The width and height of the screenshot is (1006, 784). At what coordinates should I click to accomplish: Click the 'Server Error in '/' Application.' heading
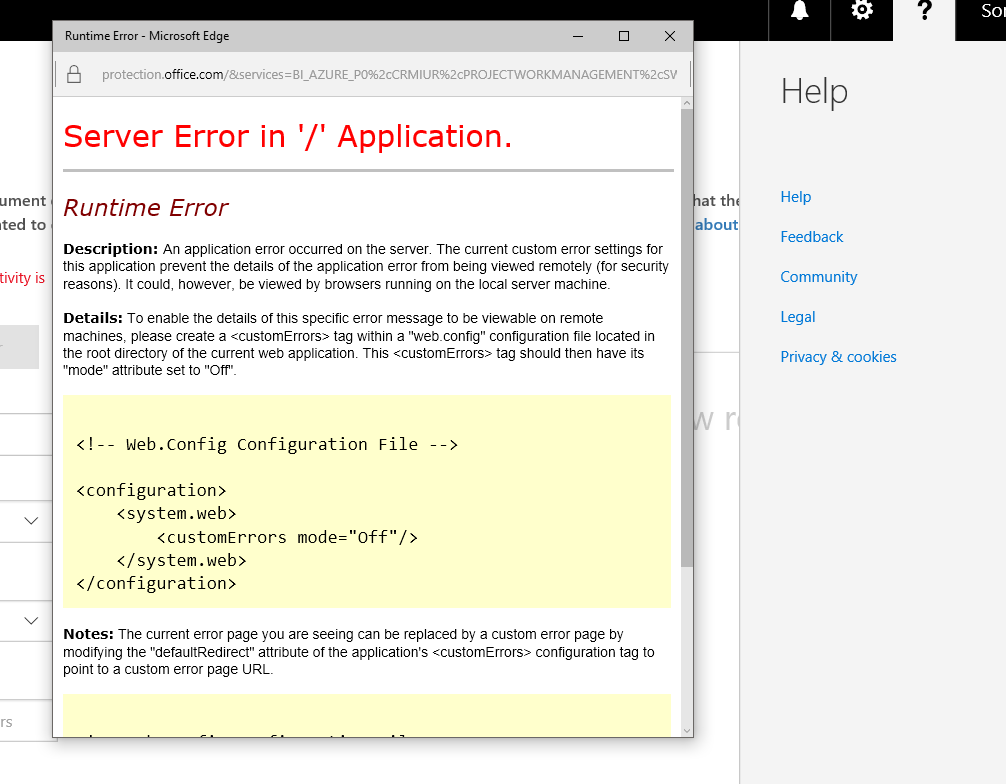pyautogui.click(x=287, y=137)
